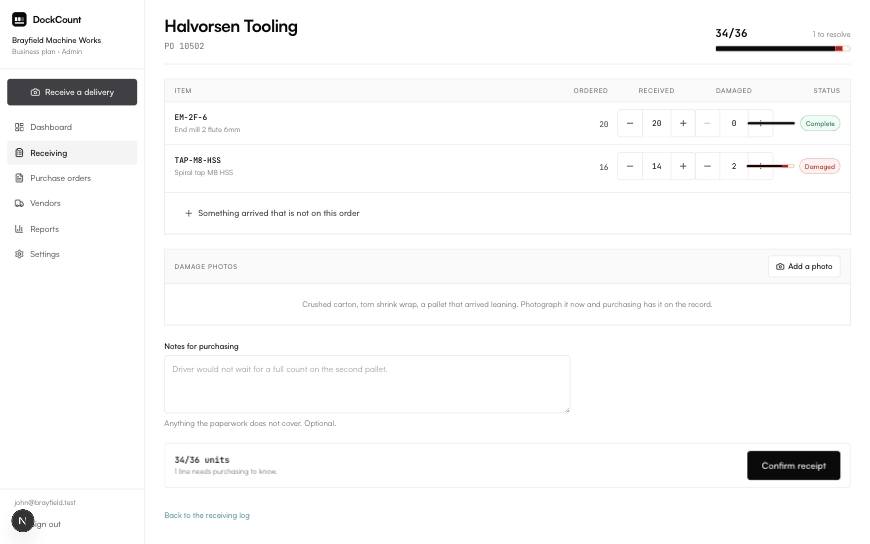Click the Status column header
The height and width of the screenshot is (544, 870).
827,90
